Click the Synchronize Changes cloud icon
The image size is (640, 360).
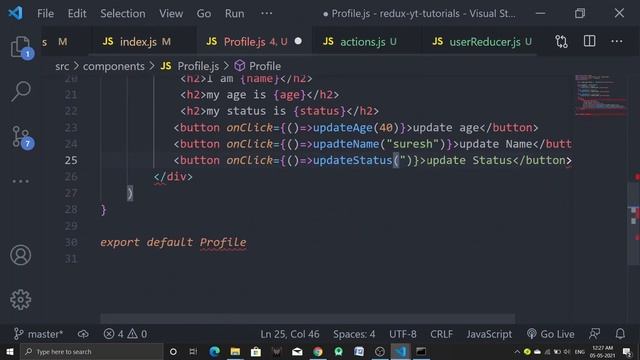pyautogui.click(x=83, y=334)
